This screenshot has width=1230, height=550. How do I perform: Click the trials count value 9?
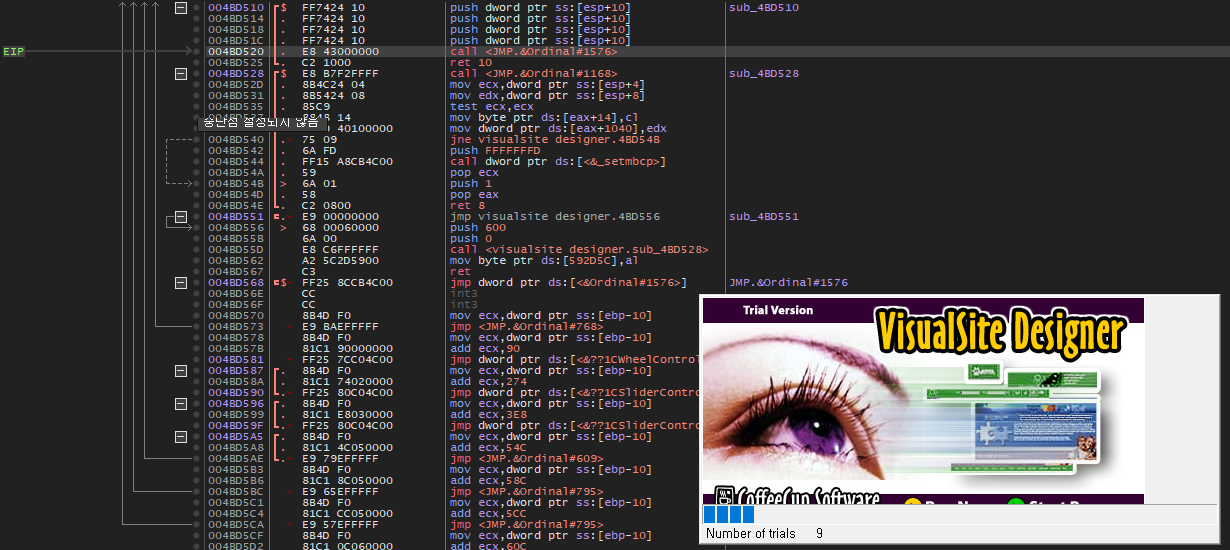click(x=819, y=534)
